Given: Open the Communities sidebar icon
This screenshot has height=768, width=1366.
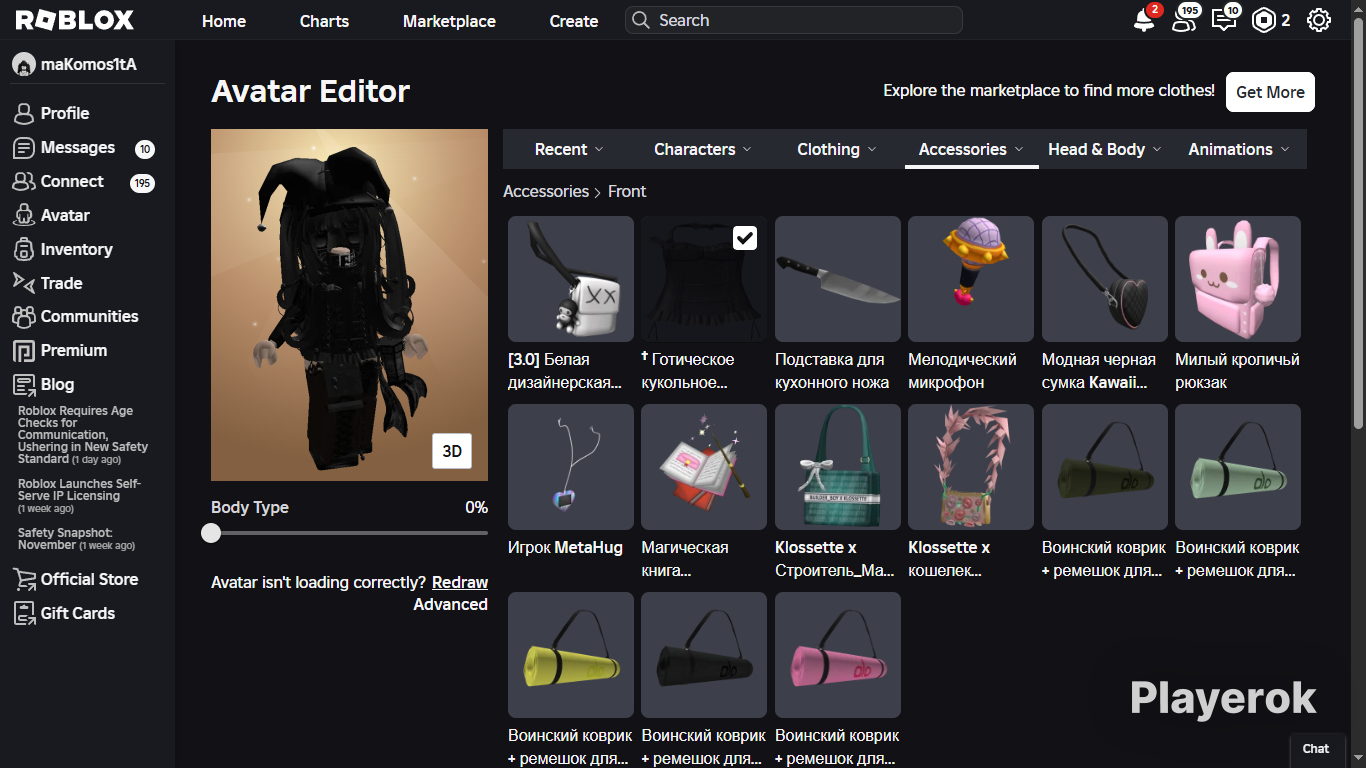Looking at the screenshot, I should [24, 317].
